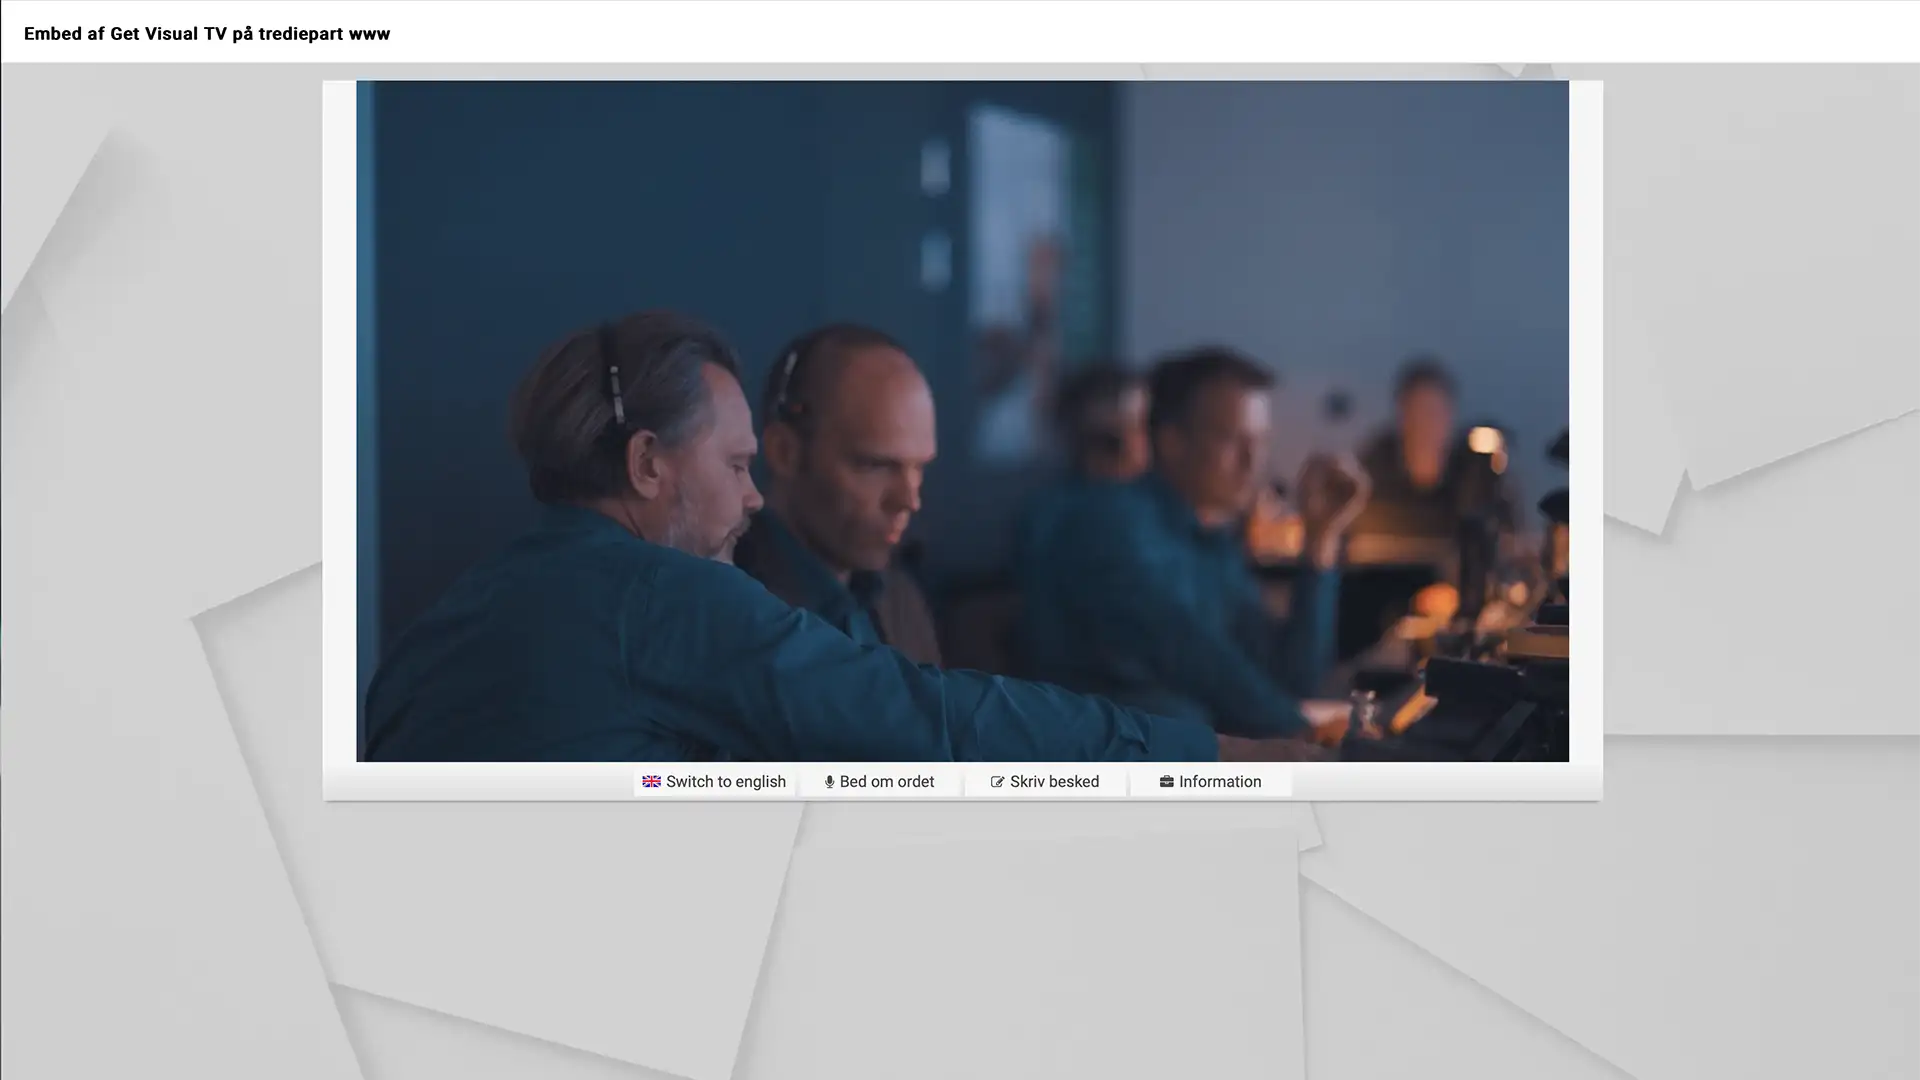Click the embedded video player frame
This screenshot has width=1920, height=1080.
point(962,421)
